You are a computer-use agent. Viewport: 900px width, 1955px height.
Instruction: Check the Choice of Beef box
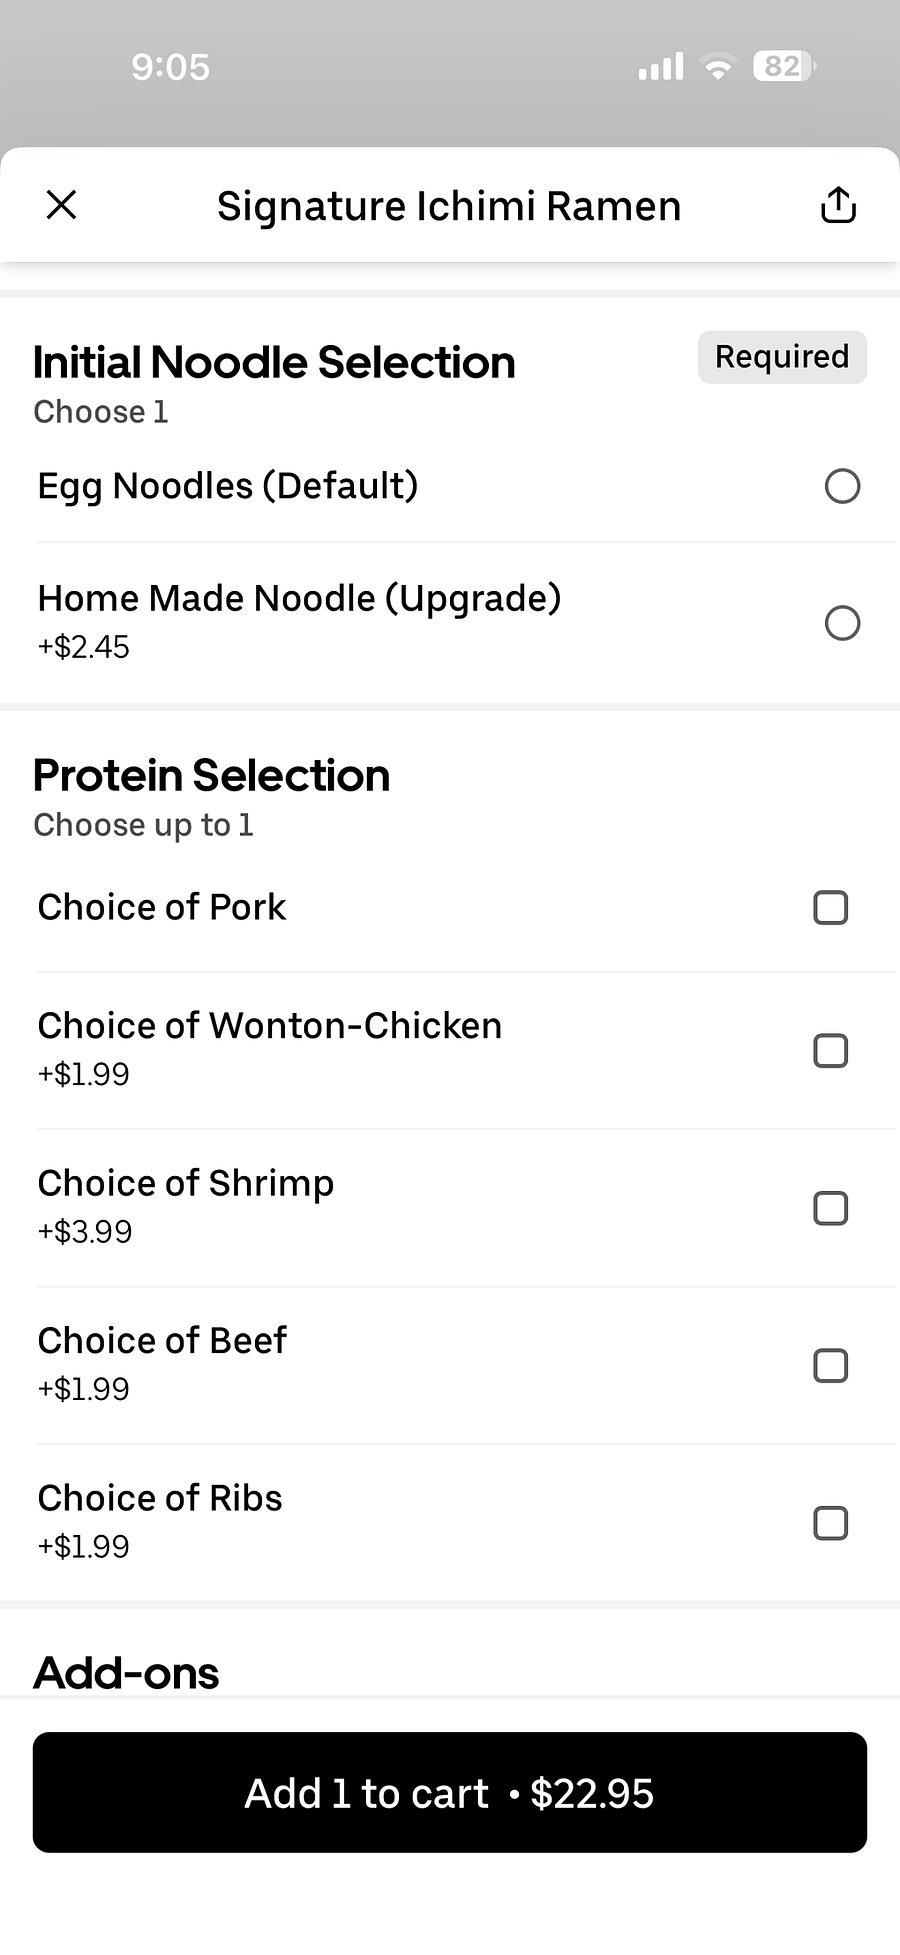pyautogui.click(x=831, y=1365)
